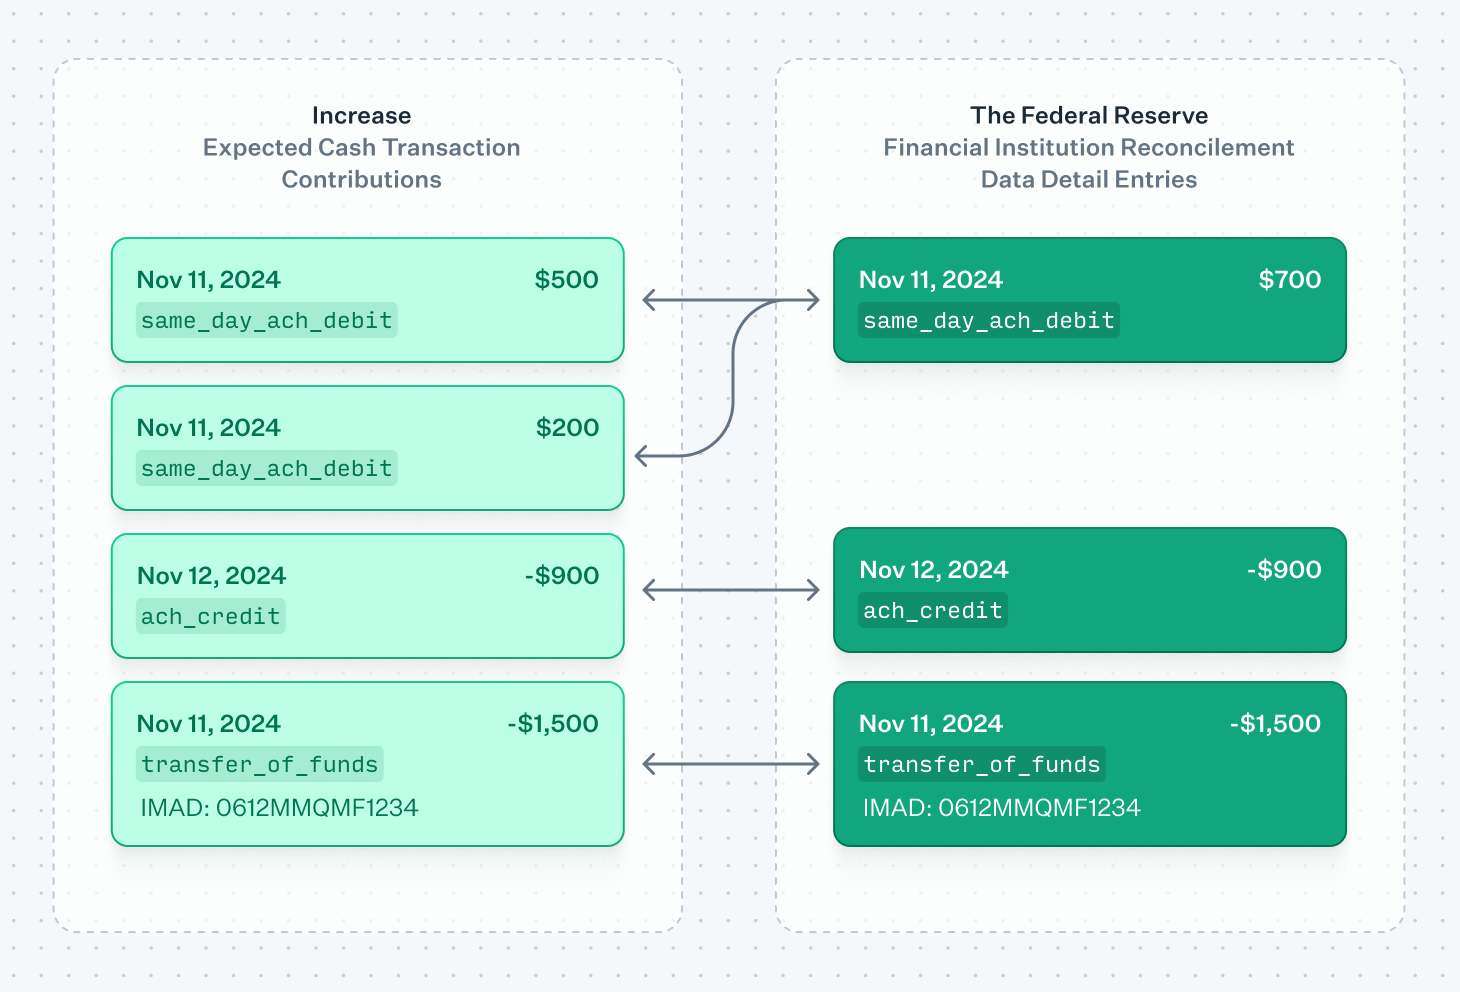The height and width of the screenshot is (992, 1460).
Task: Click the $200 amount
Action: pos(567,427)
